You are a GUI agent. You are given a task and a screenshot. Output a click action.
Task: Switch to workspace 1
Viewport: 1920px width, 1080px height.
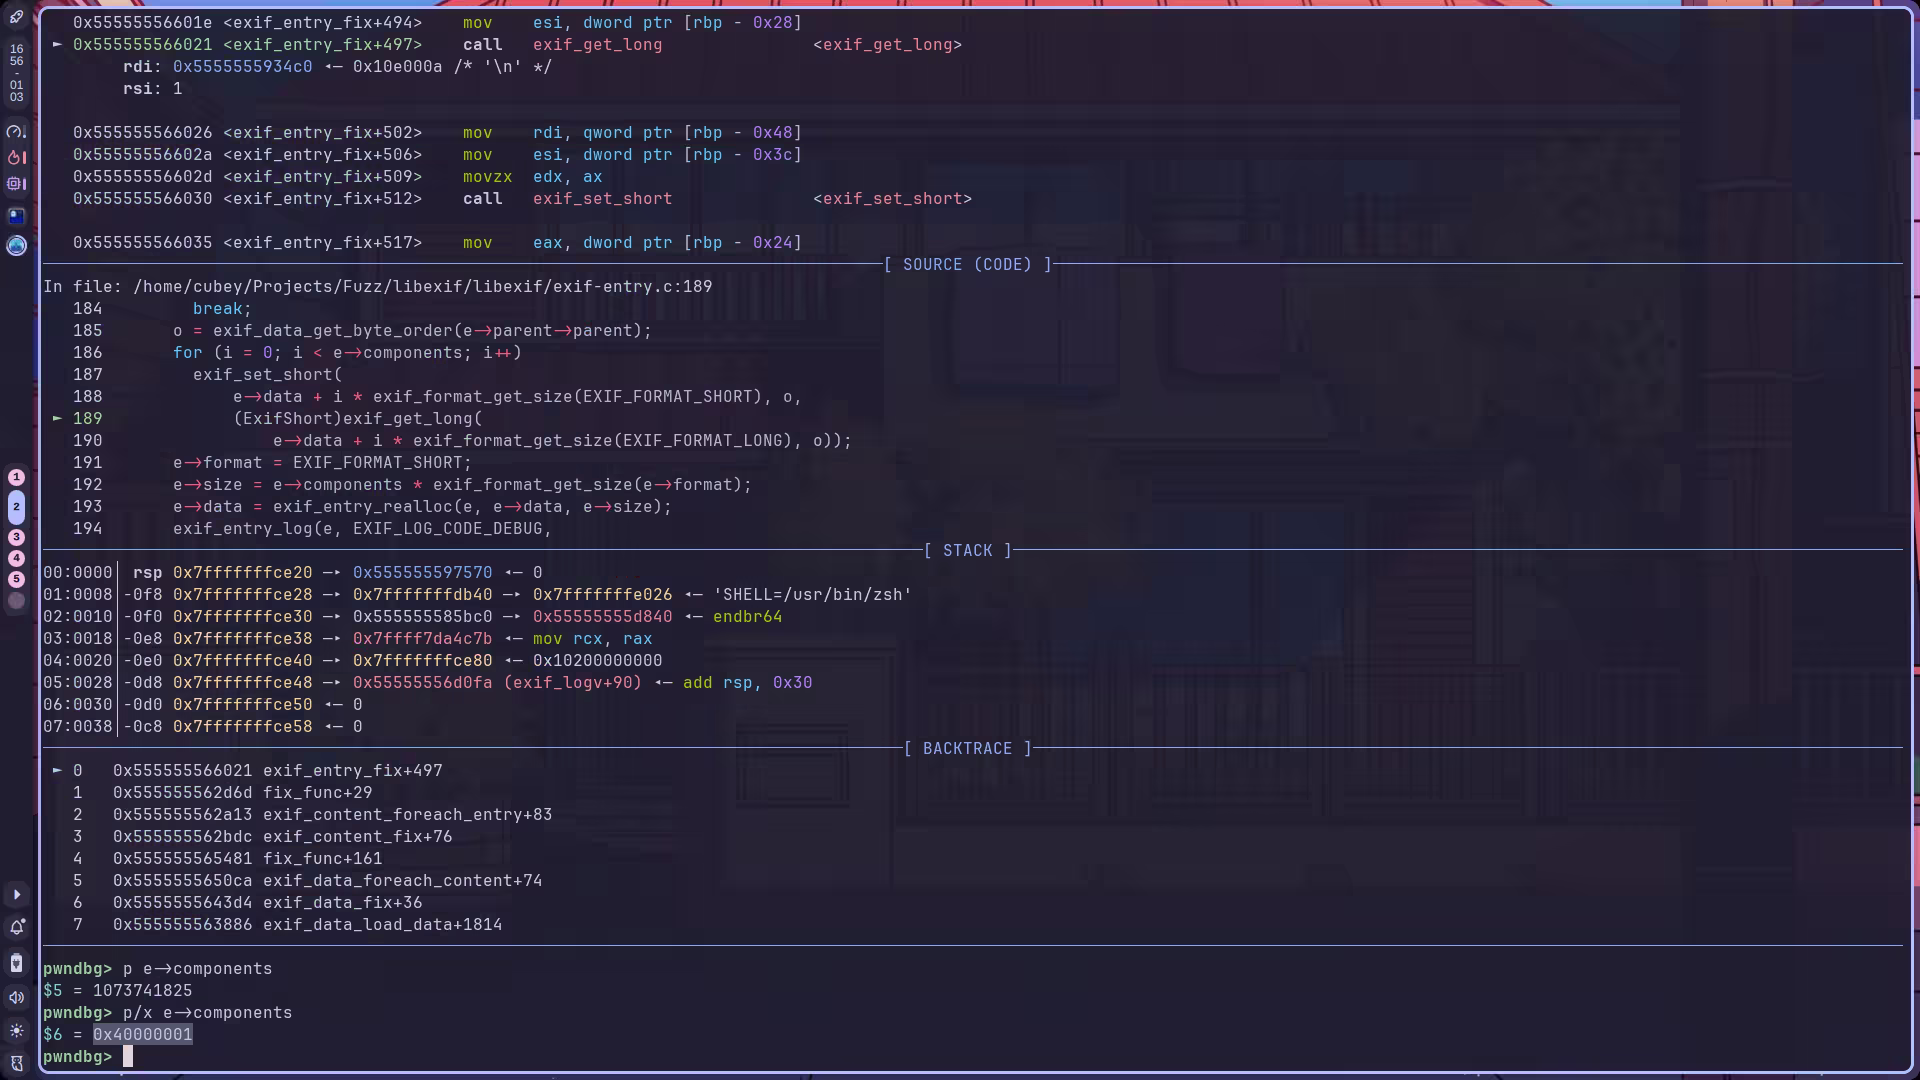point(16,477)
